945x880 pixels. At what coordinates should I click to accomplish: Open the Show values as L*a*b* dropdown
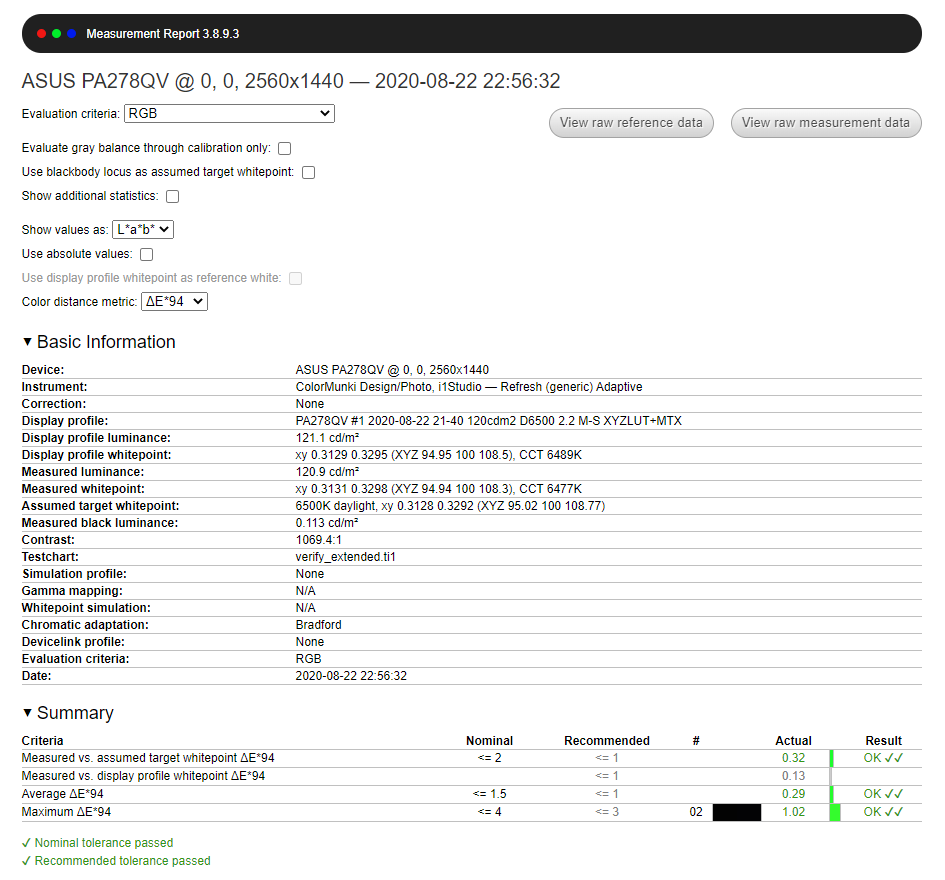click(143, 230)
